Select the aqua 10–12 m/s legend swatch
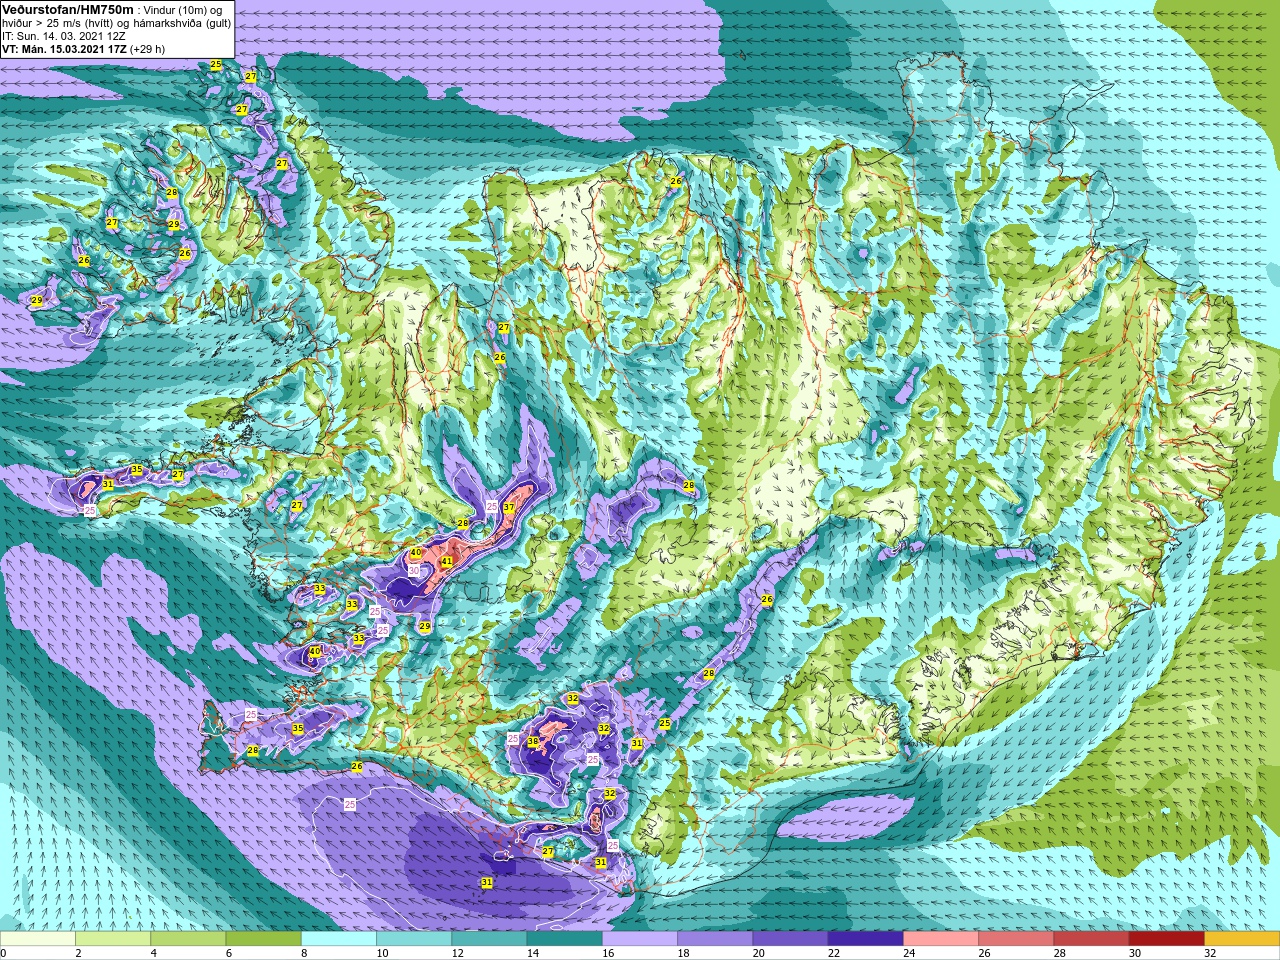 414,939
